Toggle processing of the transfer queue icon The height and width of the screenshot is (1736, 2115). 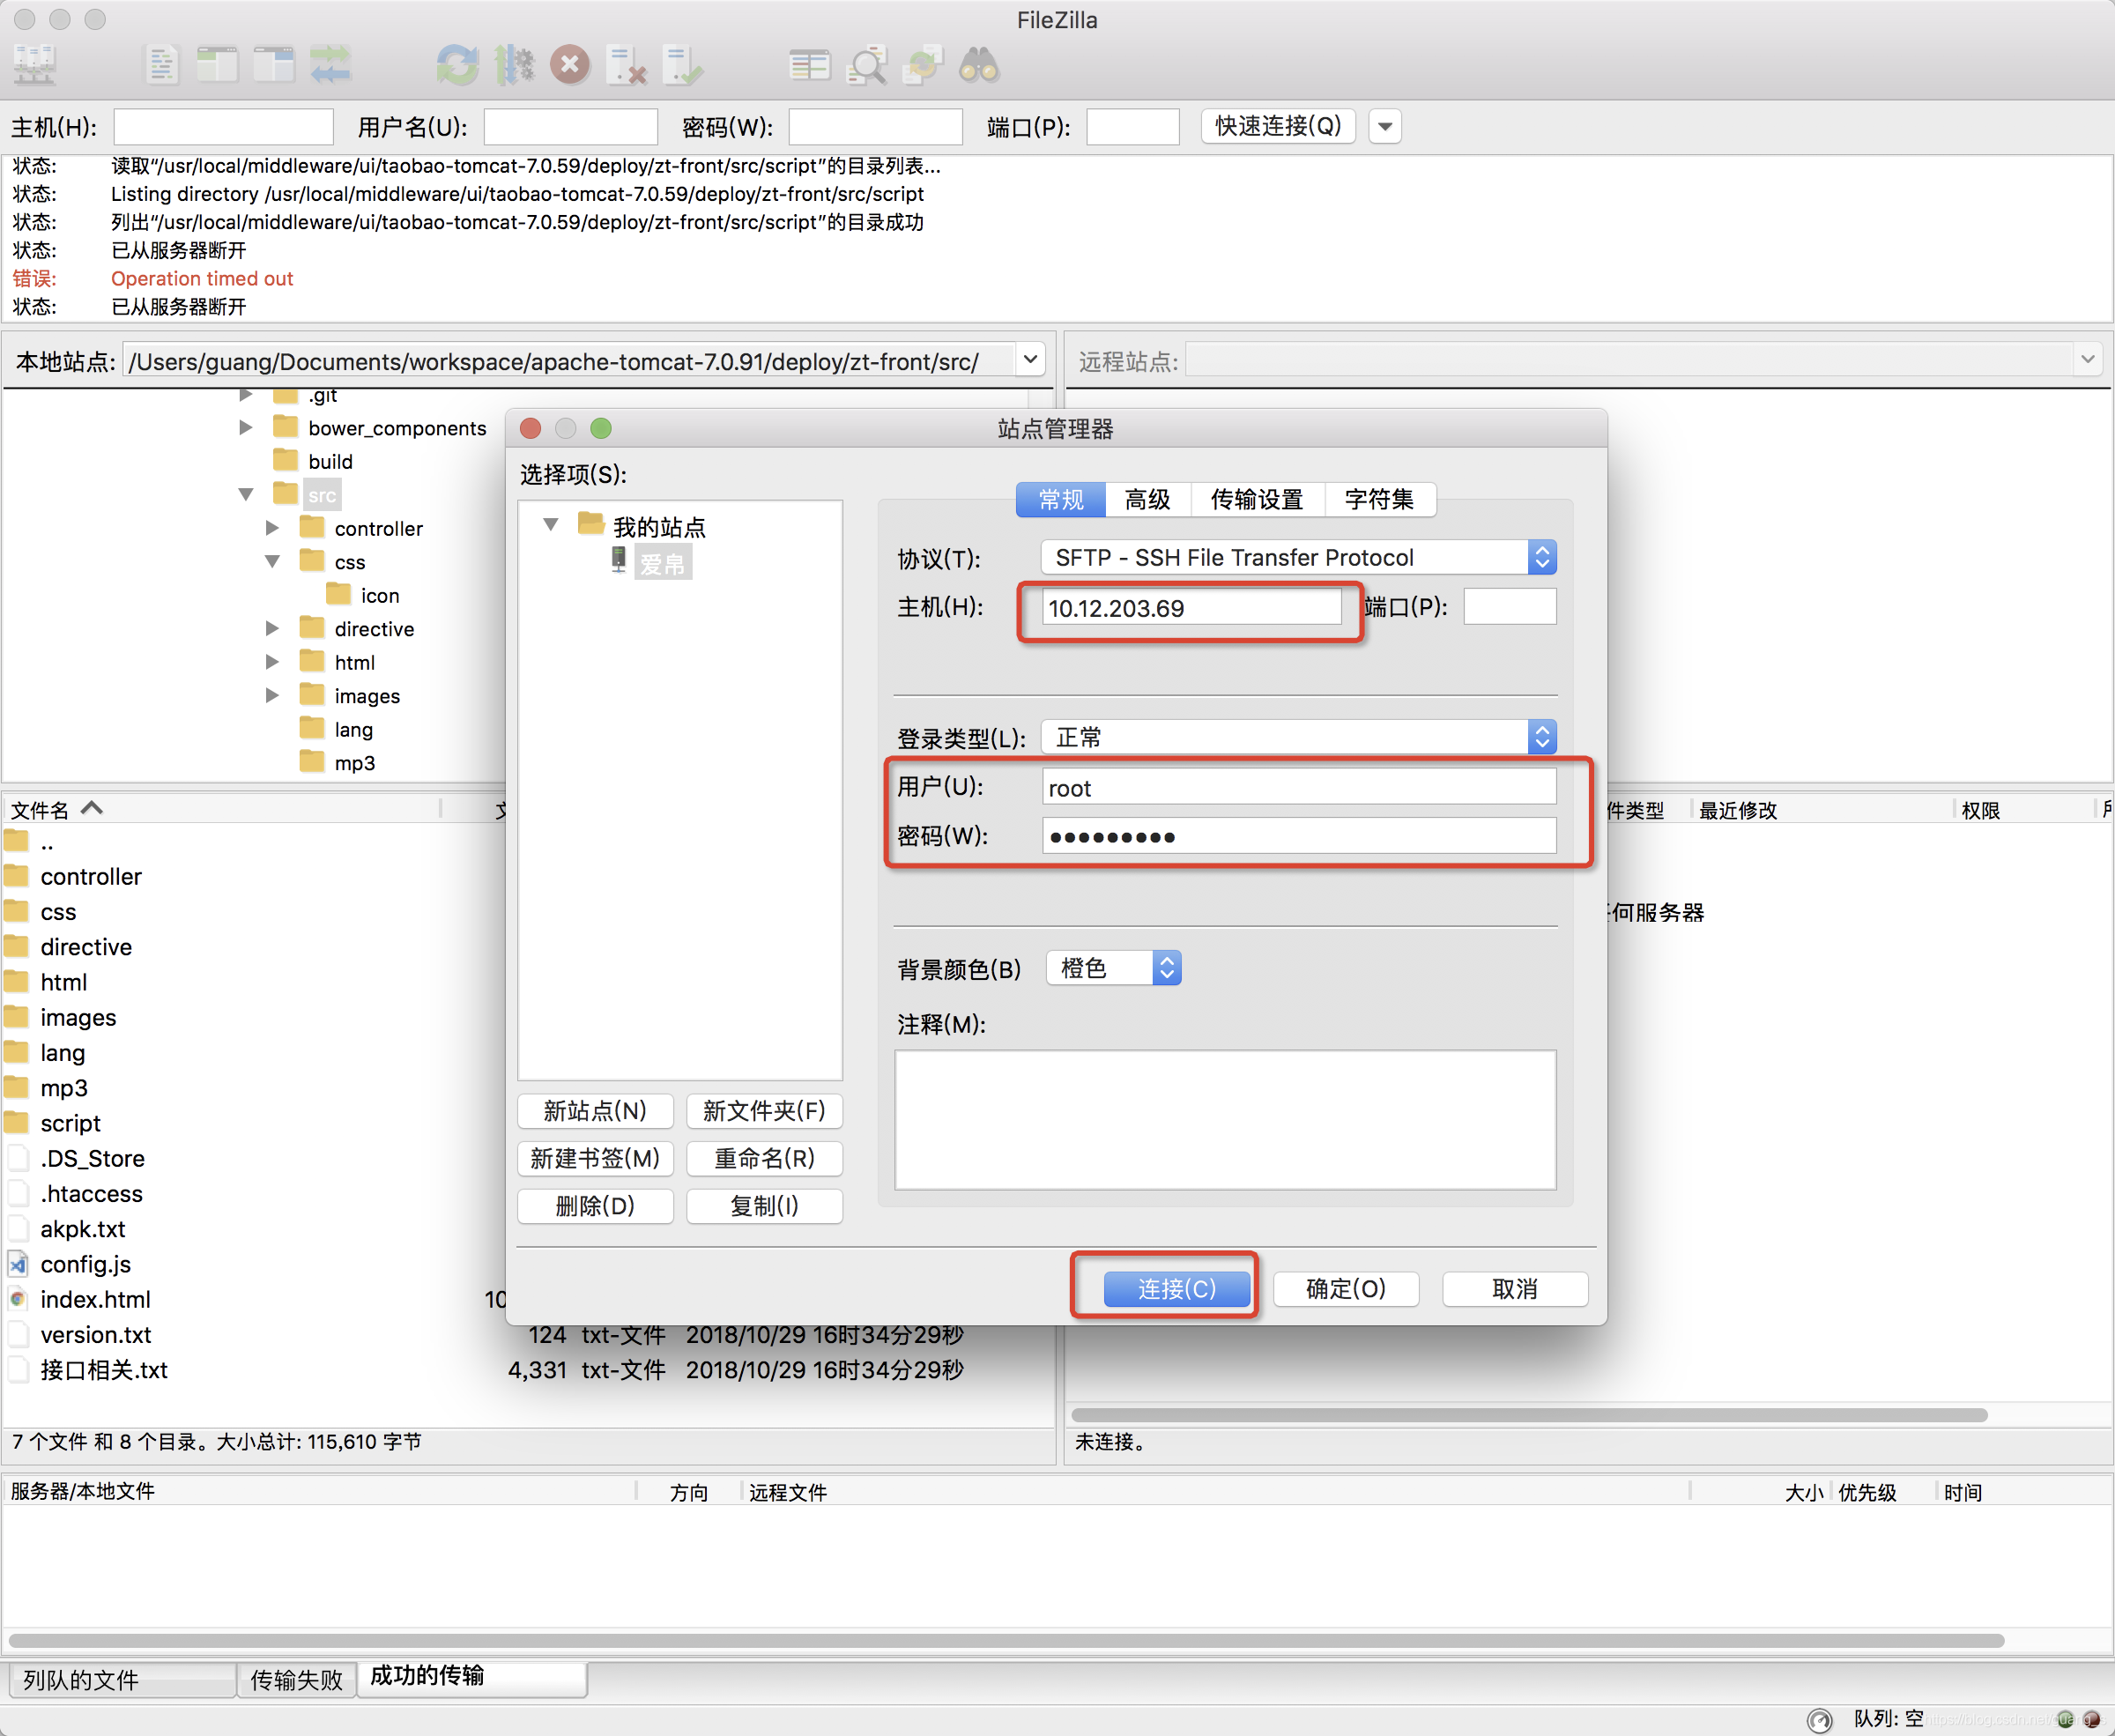click(514, 66)
